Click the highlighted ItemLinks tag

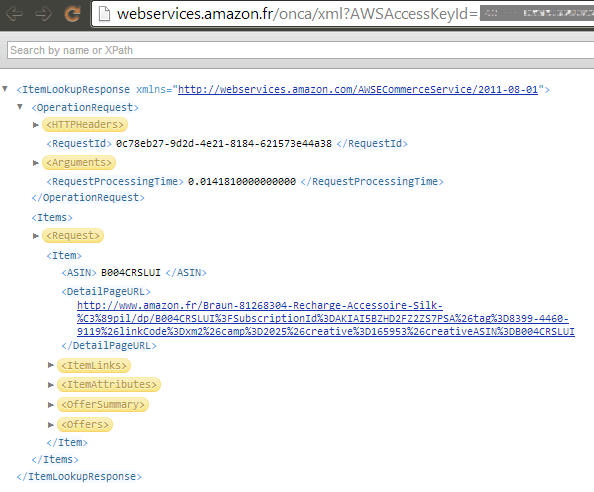pyautogui.click(x=94, y=365)
